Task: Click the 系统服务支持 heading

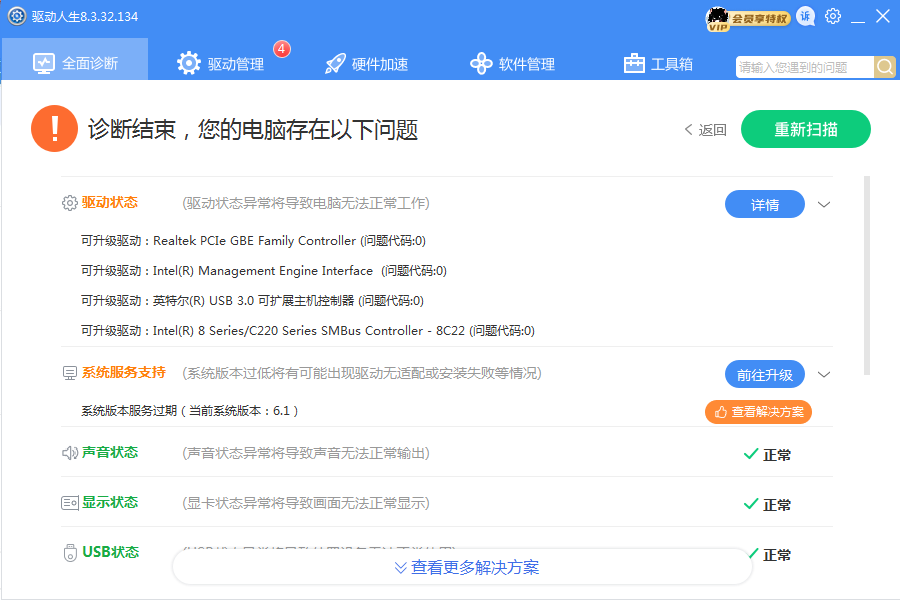Action: coord(123,373)
